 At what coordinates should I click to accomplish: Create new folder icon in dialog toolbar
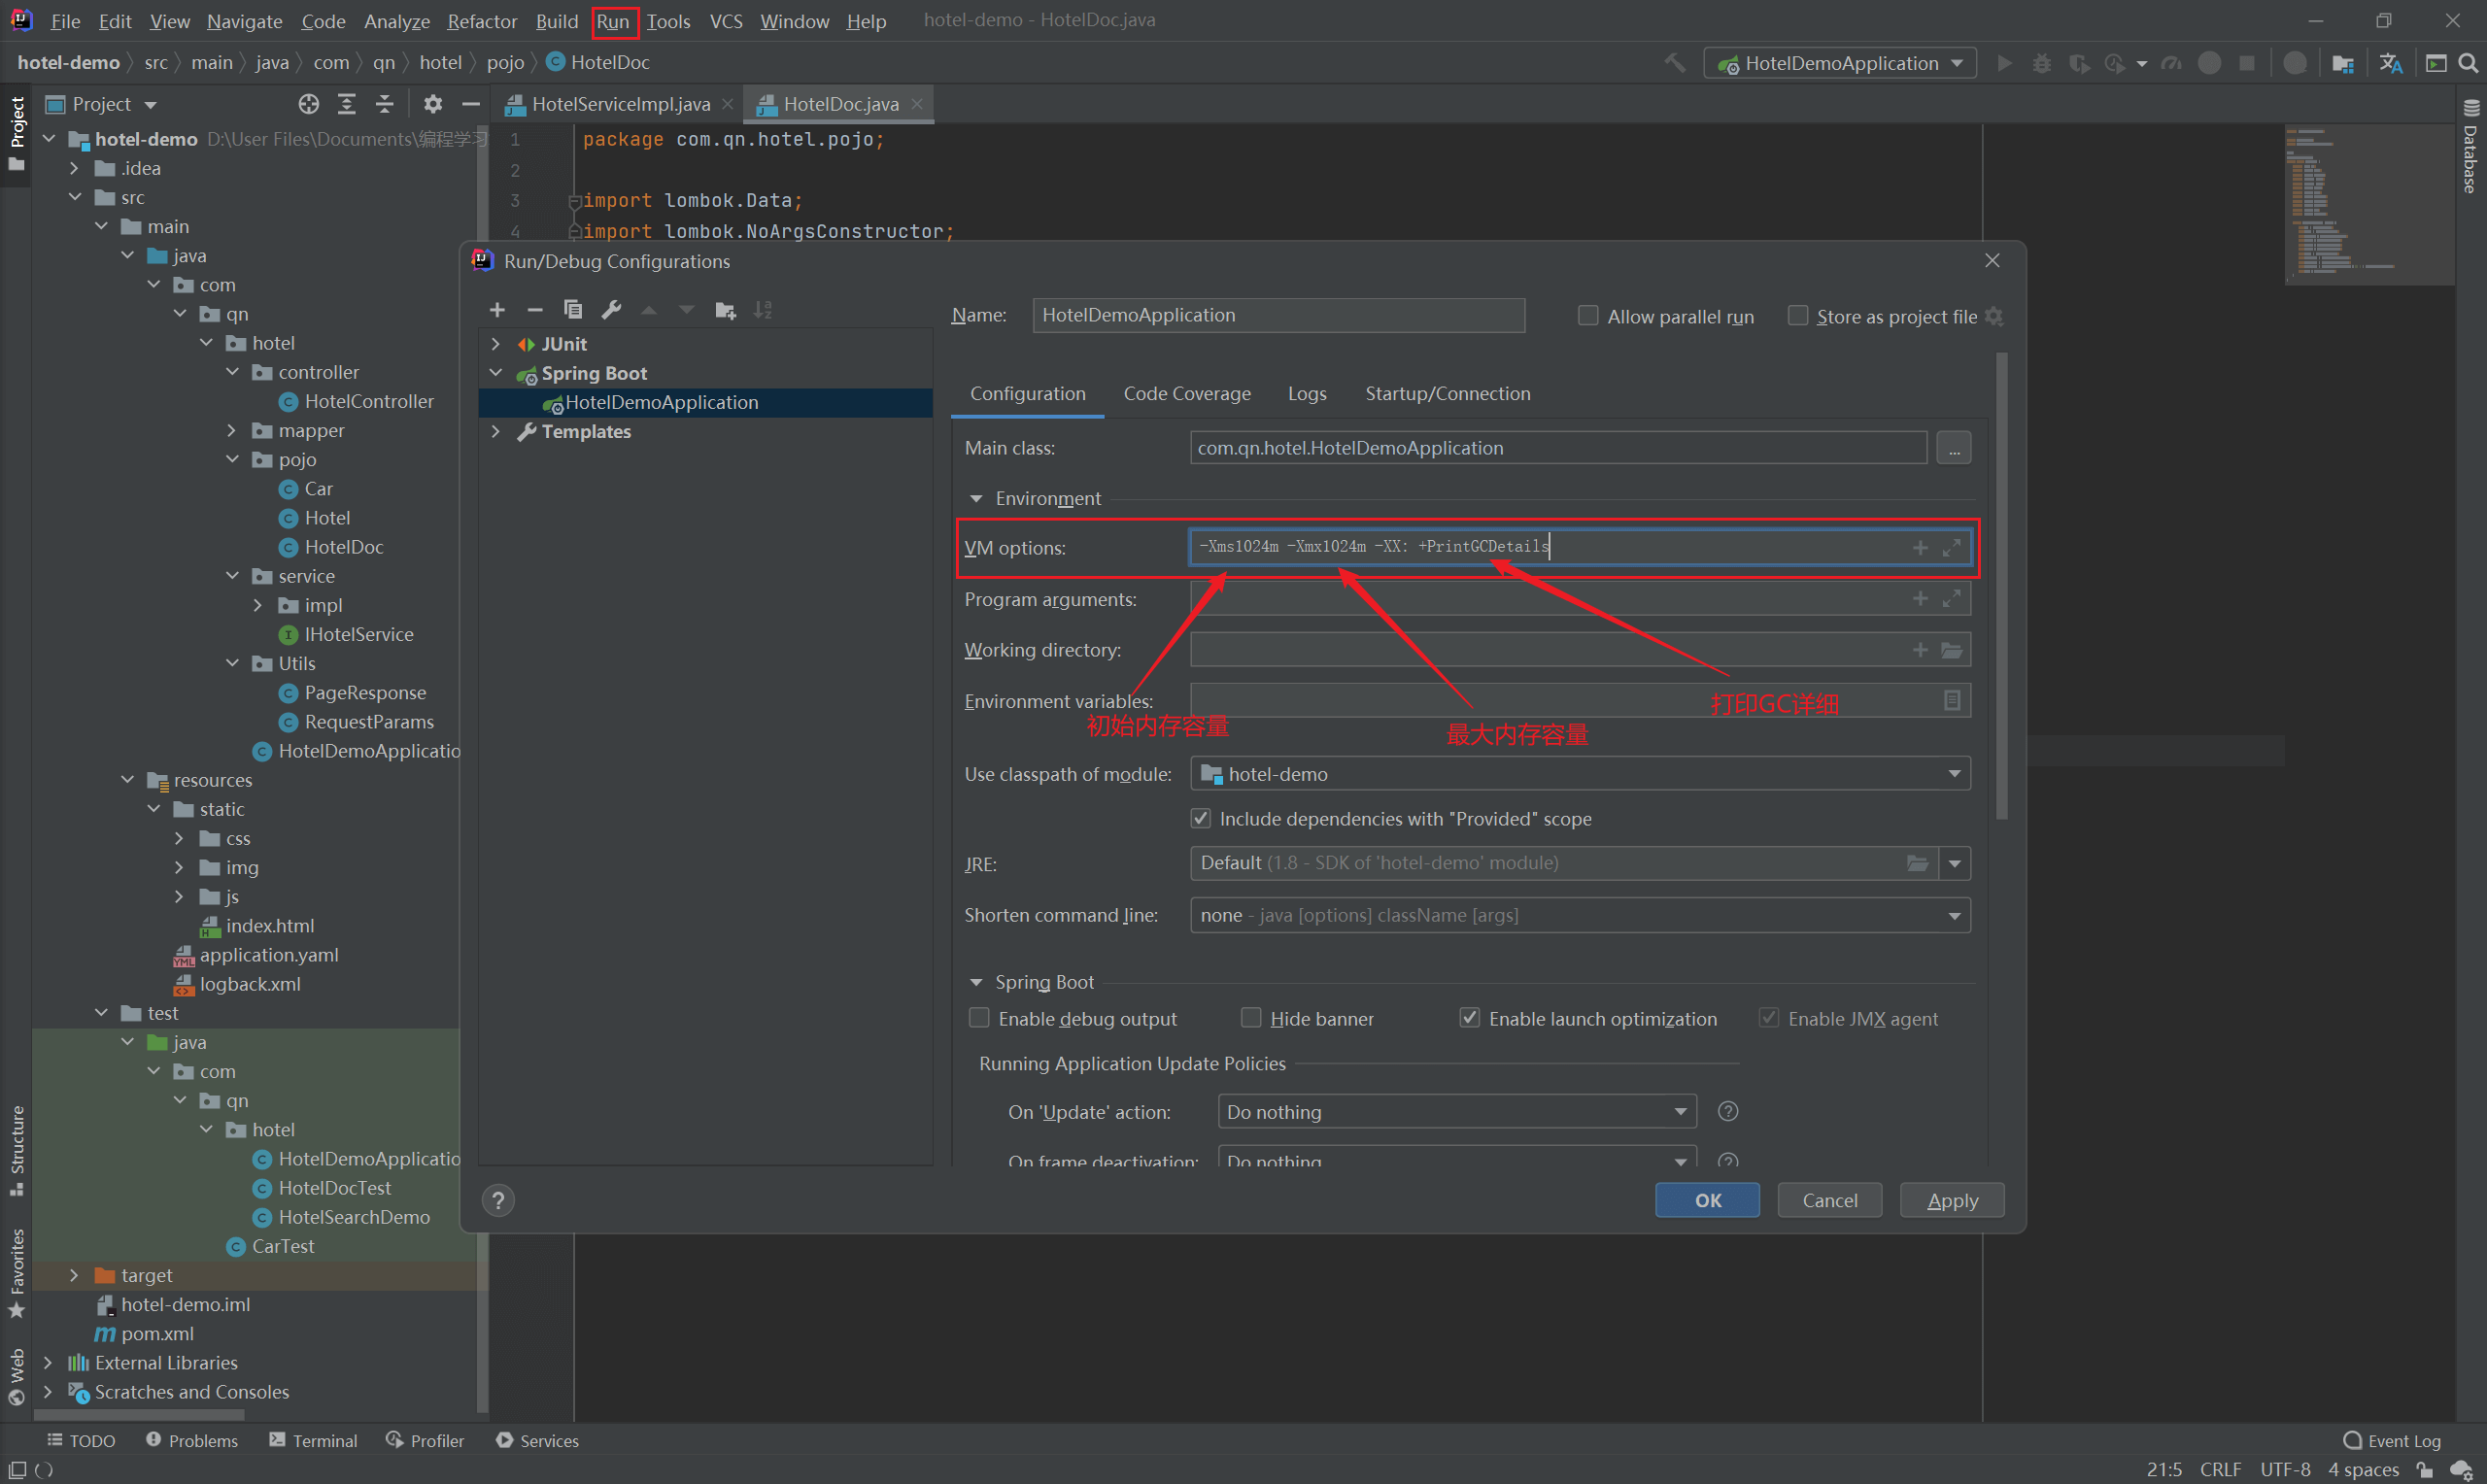[726, 310]
